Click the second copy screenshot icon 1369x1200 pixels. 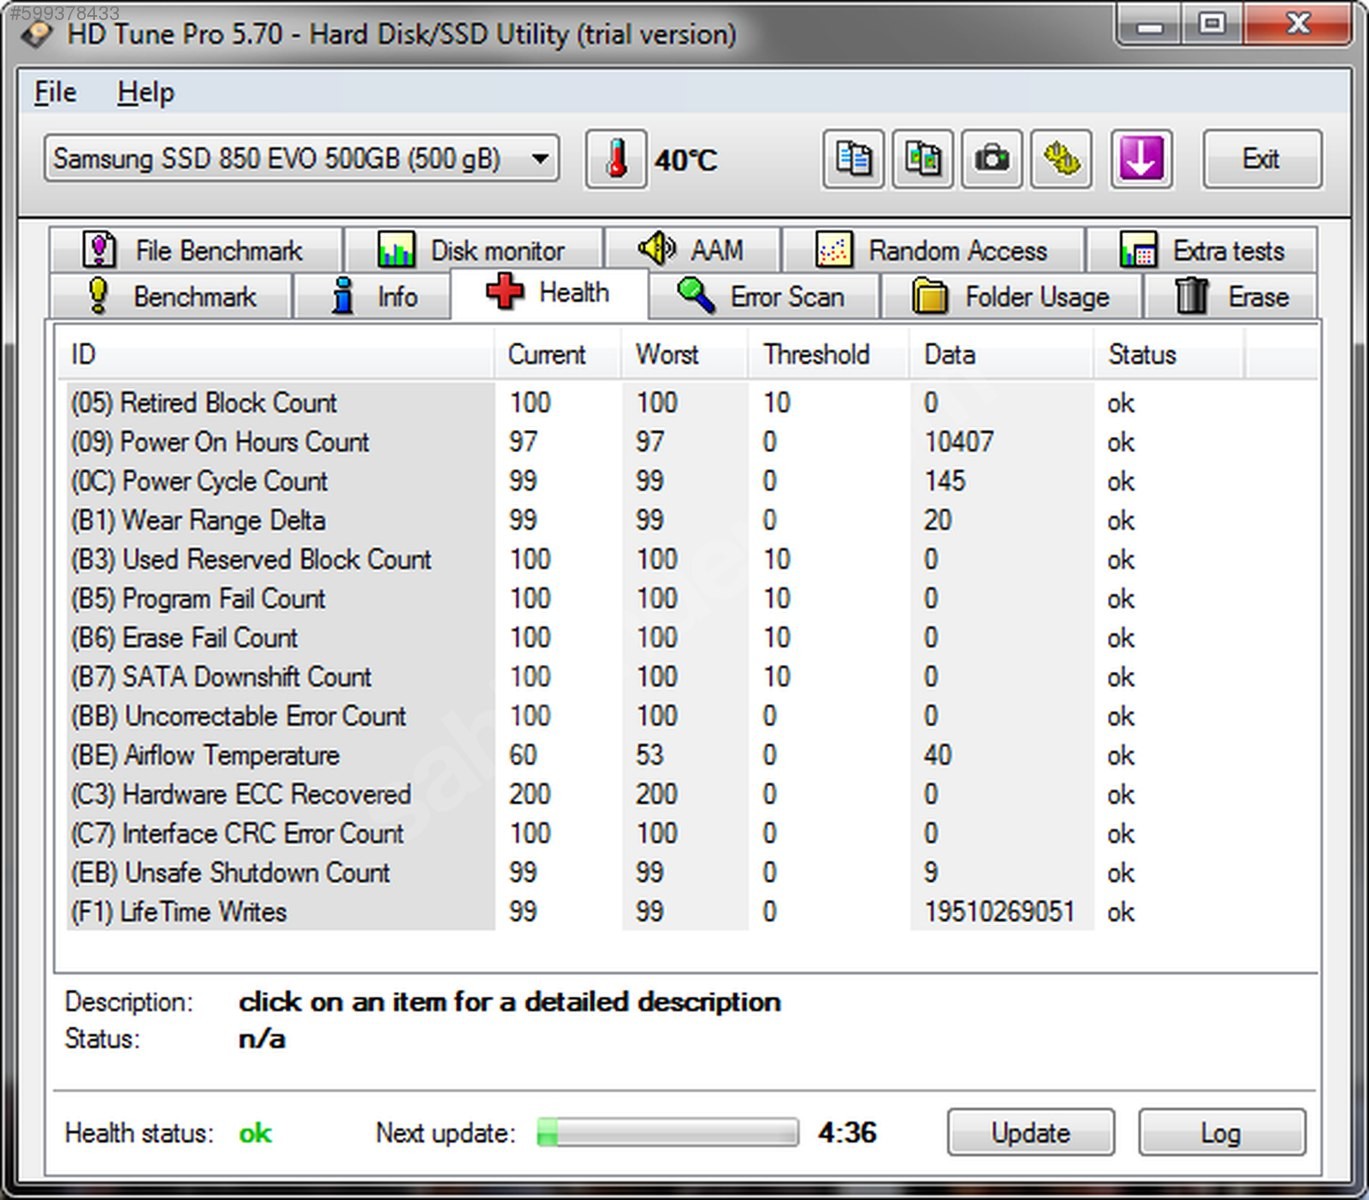coord(922,159)
